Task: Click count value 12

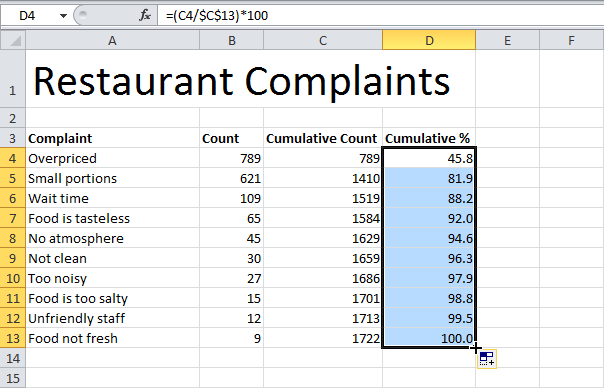Action: (232, 319)
